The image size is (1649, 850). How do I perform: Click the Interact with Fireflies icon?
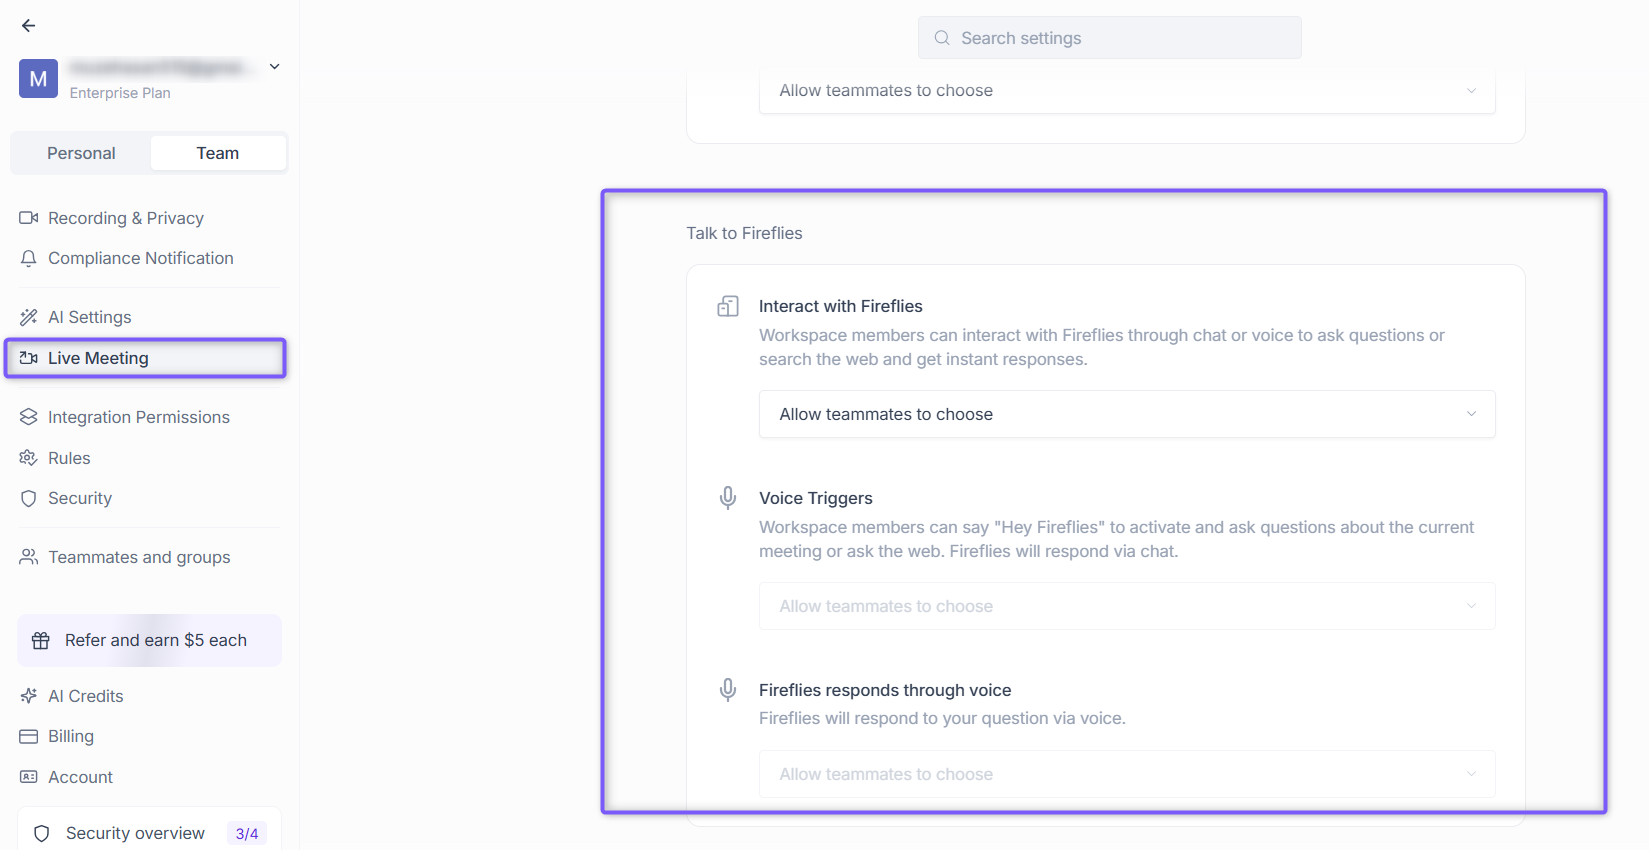coord(728,307)
